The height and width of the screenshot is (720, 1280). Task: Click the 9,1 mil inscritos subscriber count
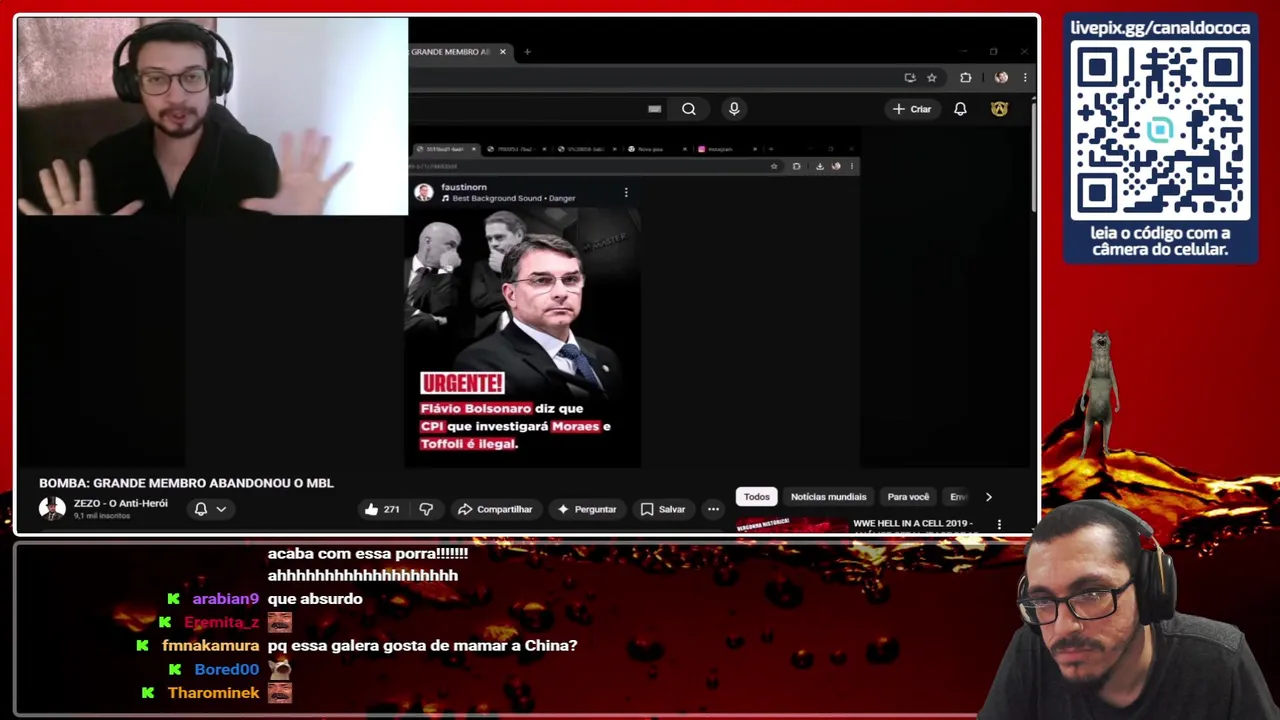(x=102, y=516)
